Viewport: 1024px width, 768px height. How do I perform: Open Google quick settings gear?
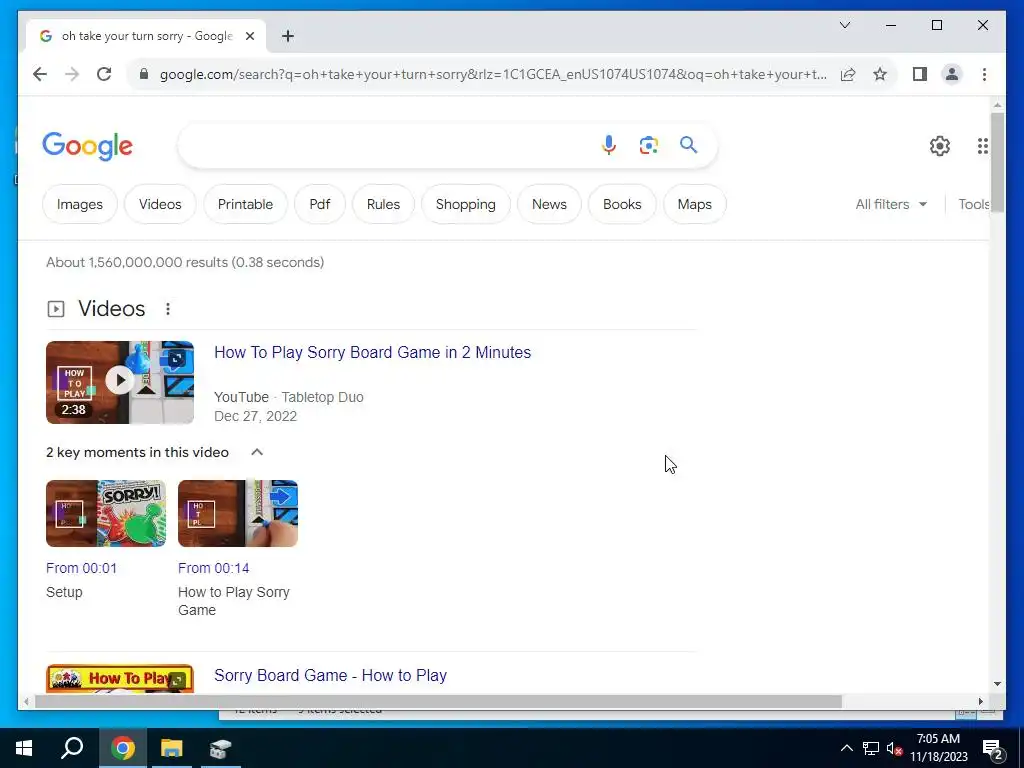coord(940,146)
